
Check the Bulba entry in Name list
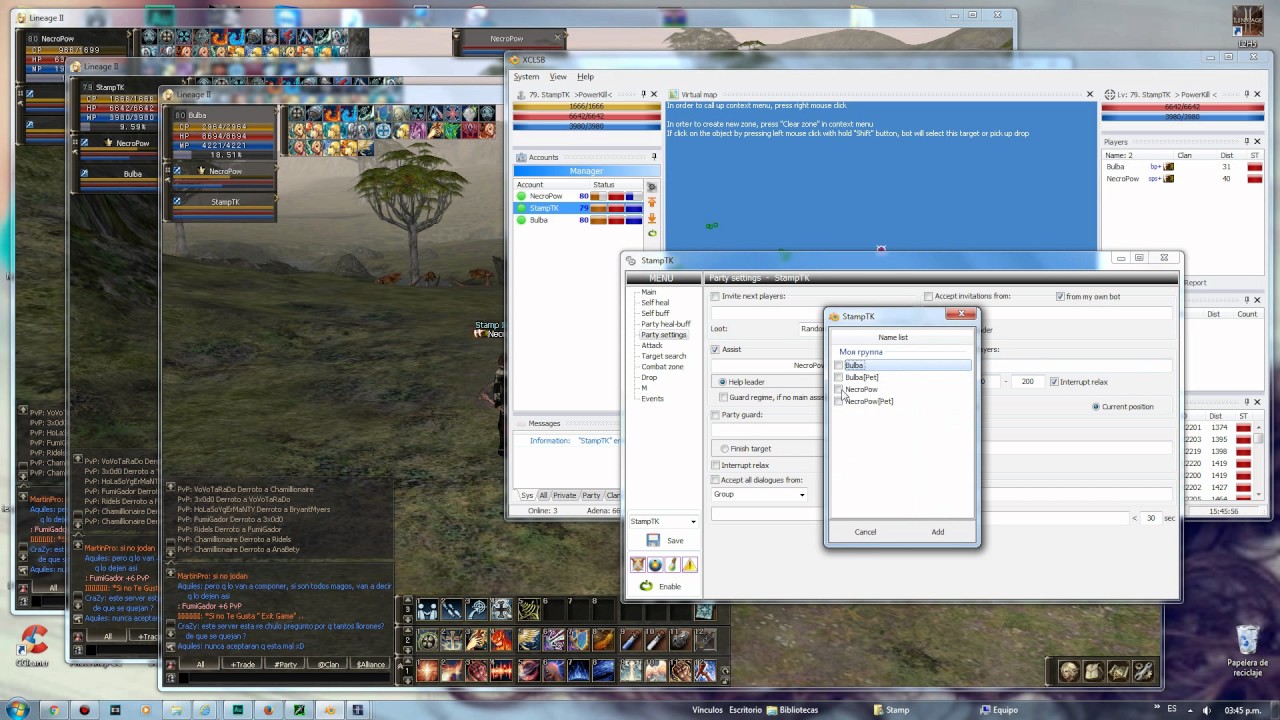pyautogui.click(x=839, y=366)
